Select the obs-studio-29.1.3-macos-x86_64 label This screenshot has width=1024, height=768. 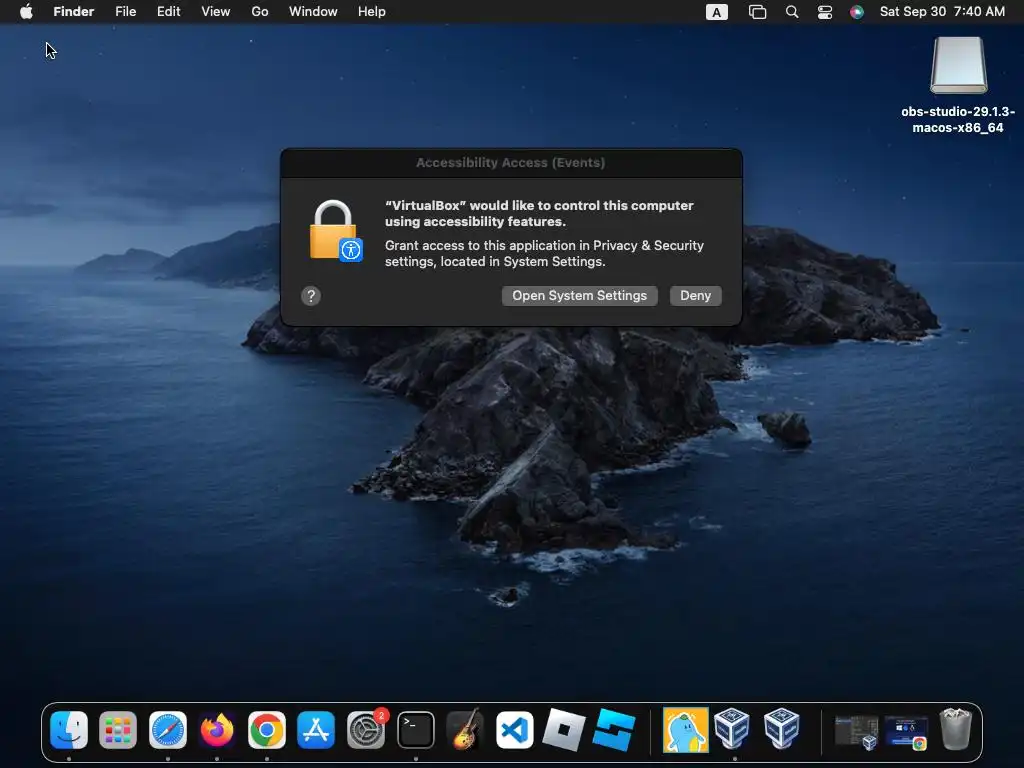(958, 120)
